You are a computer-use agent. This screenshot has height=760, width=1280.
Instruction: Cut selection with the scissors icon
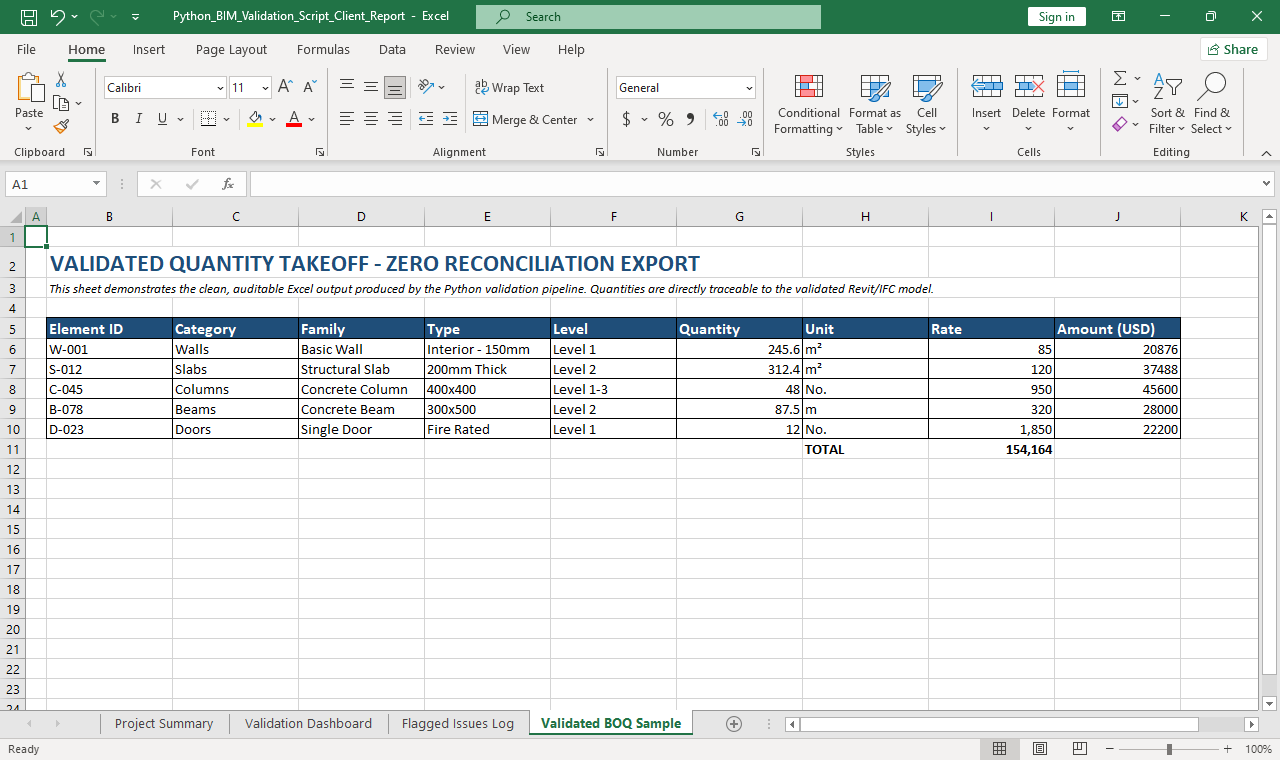coord(61,80)
